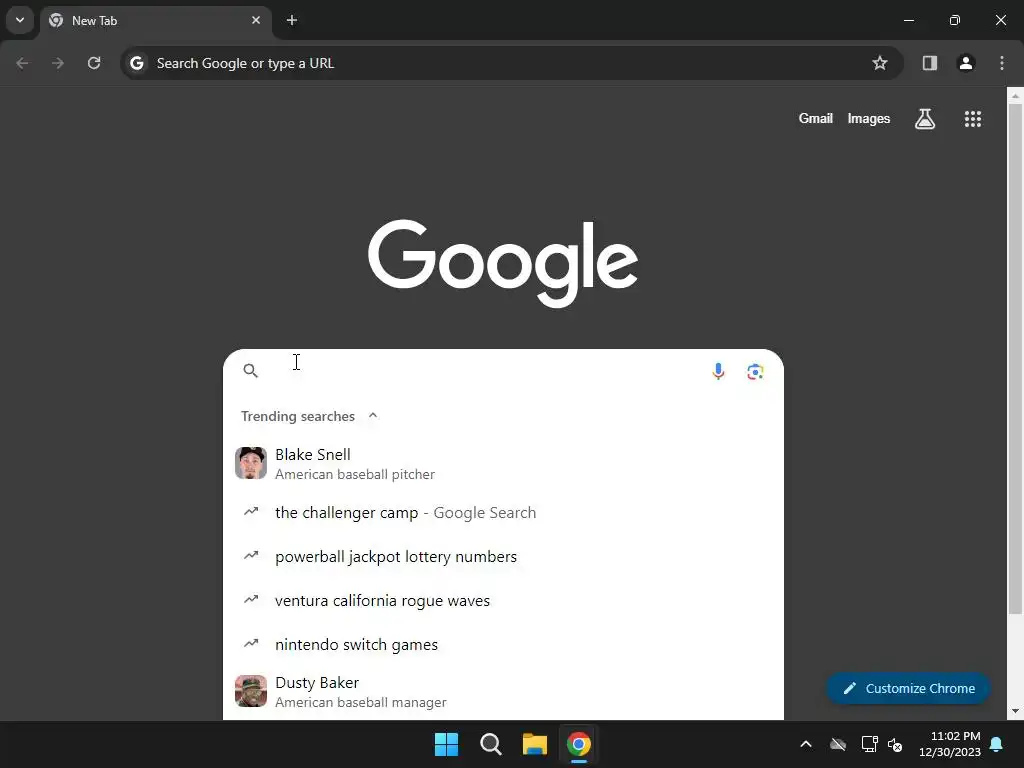
Task: Restore down the Chrome window
Action: (x=955, y=20)
